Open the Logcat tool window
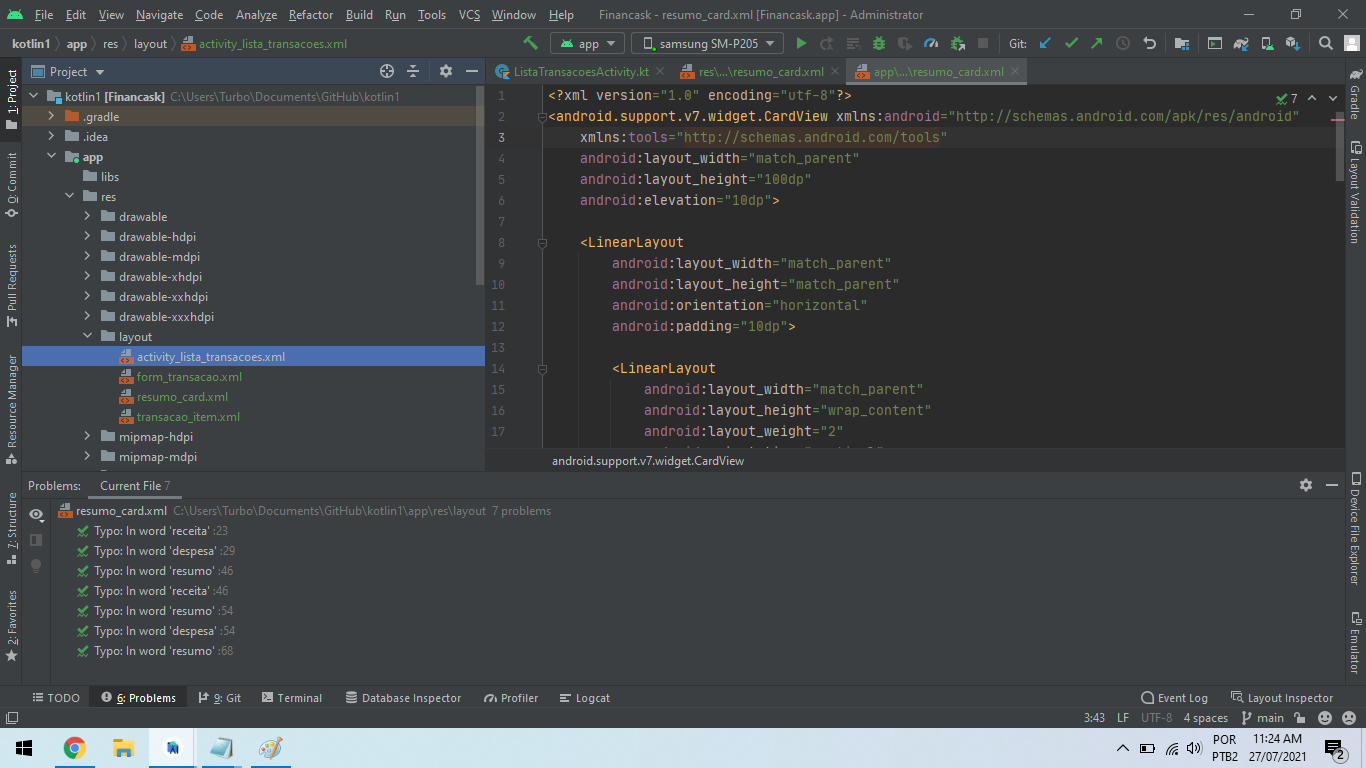1366x768 pixels. 585,698
